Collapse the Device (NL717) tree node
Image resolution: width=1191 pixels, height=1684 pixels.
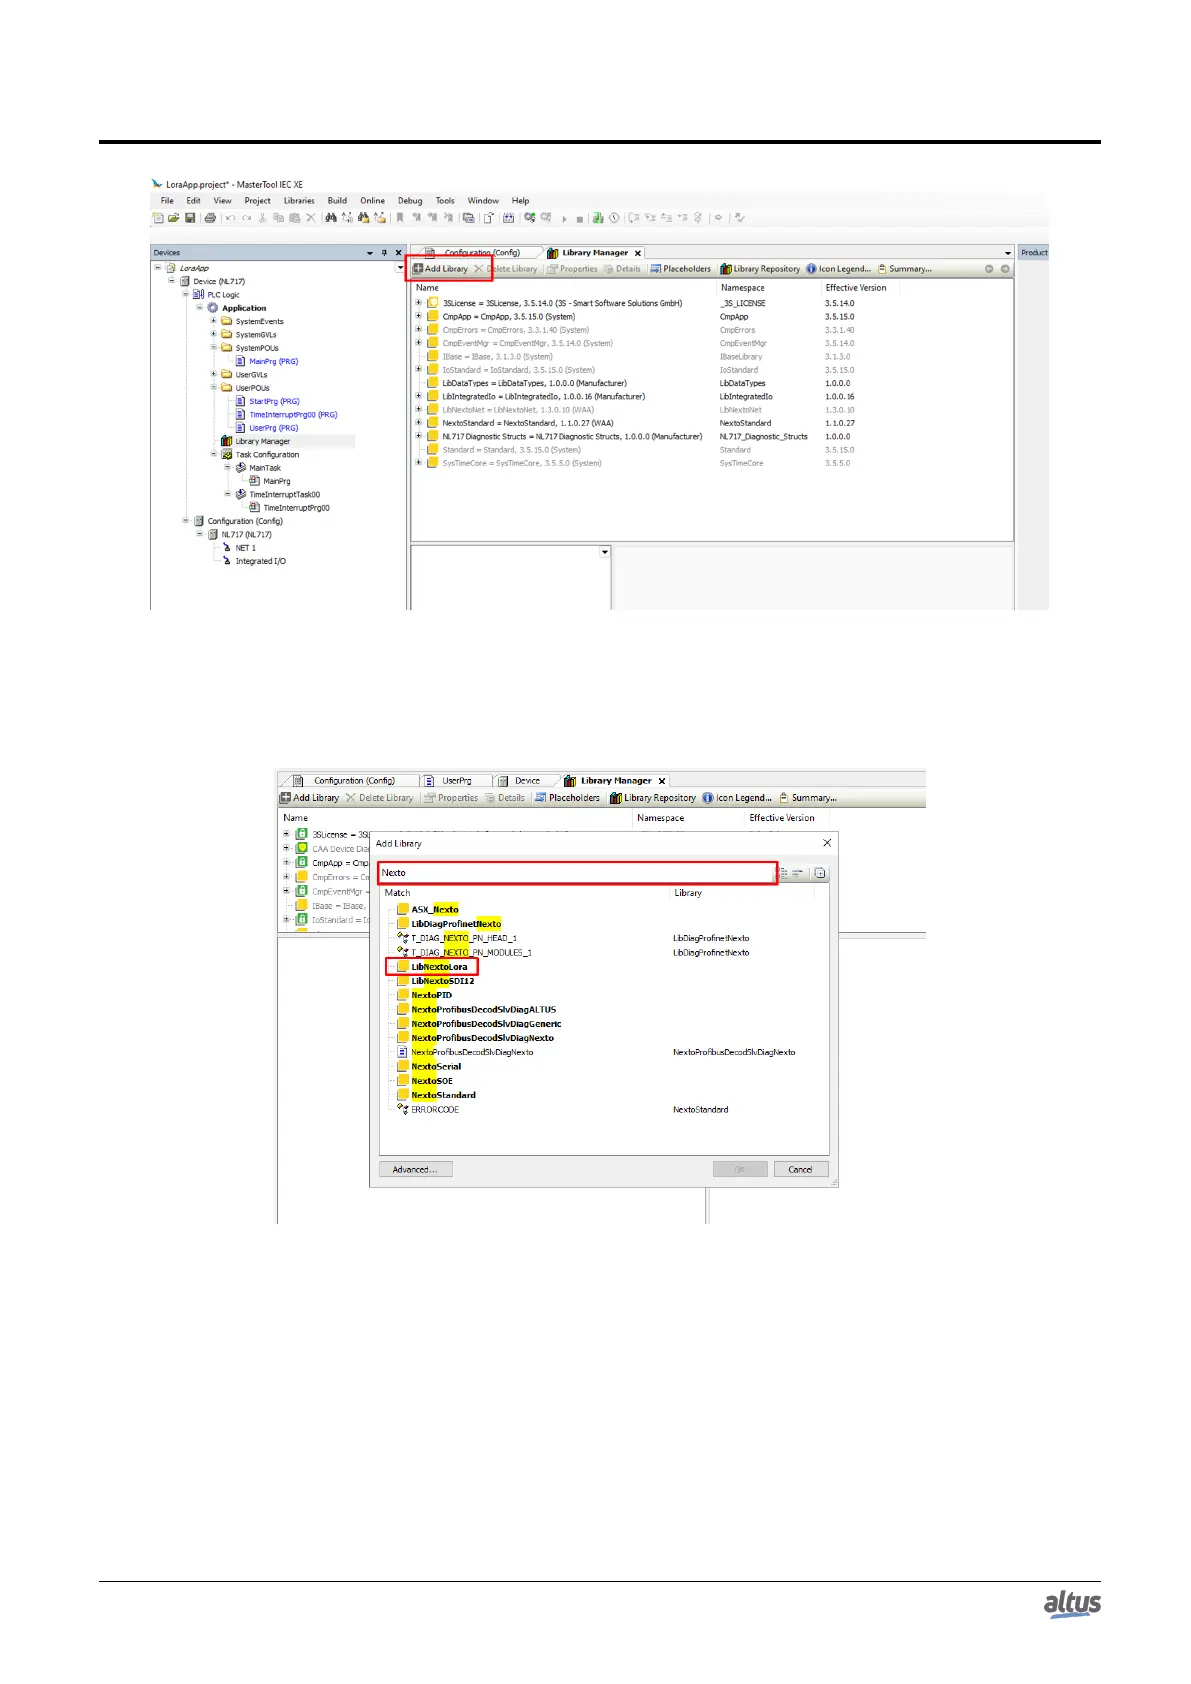pos(171,281)
